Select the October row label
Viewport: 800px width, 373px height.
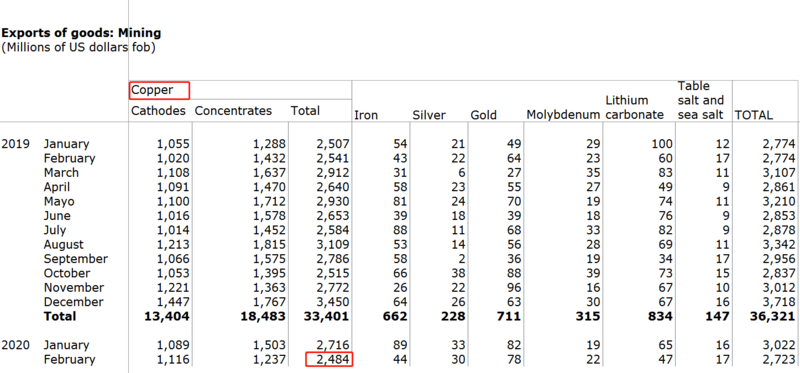[x=67, y=273]
